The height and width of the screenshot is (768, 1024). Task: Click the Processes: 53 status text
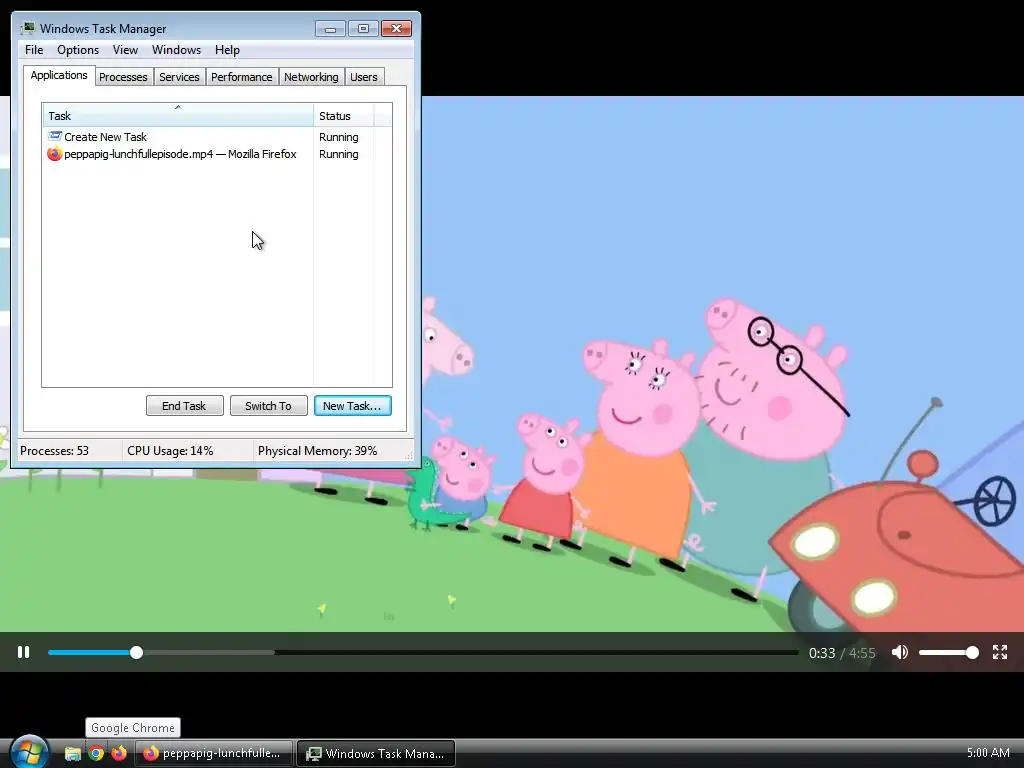(54, 451)
